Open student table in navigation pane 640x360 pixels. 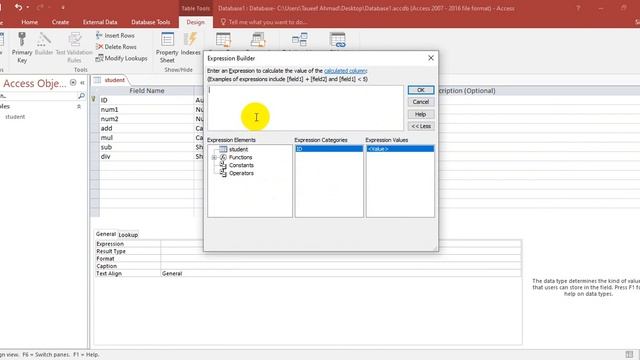[x=15, y=117]
